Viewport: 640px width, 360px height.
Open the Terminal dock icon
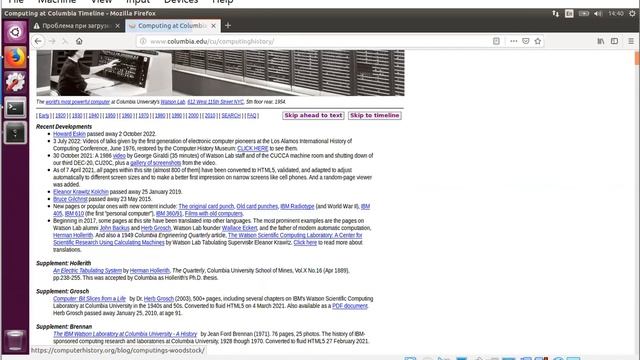[x=15, y=108]
